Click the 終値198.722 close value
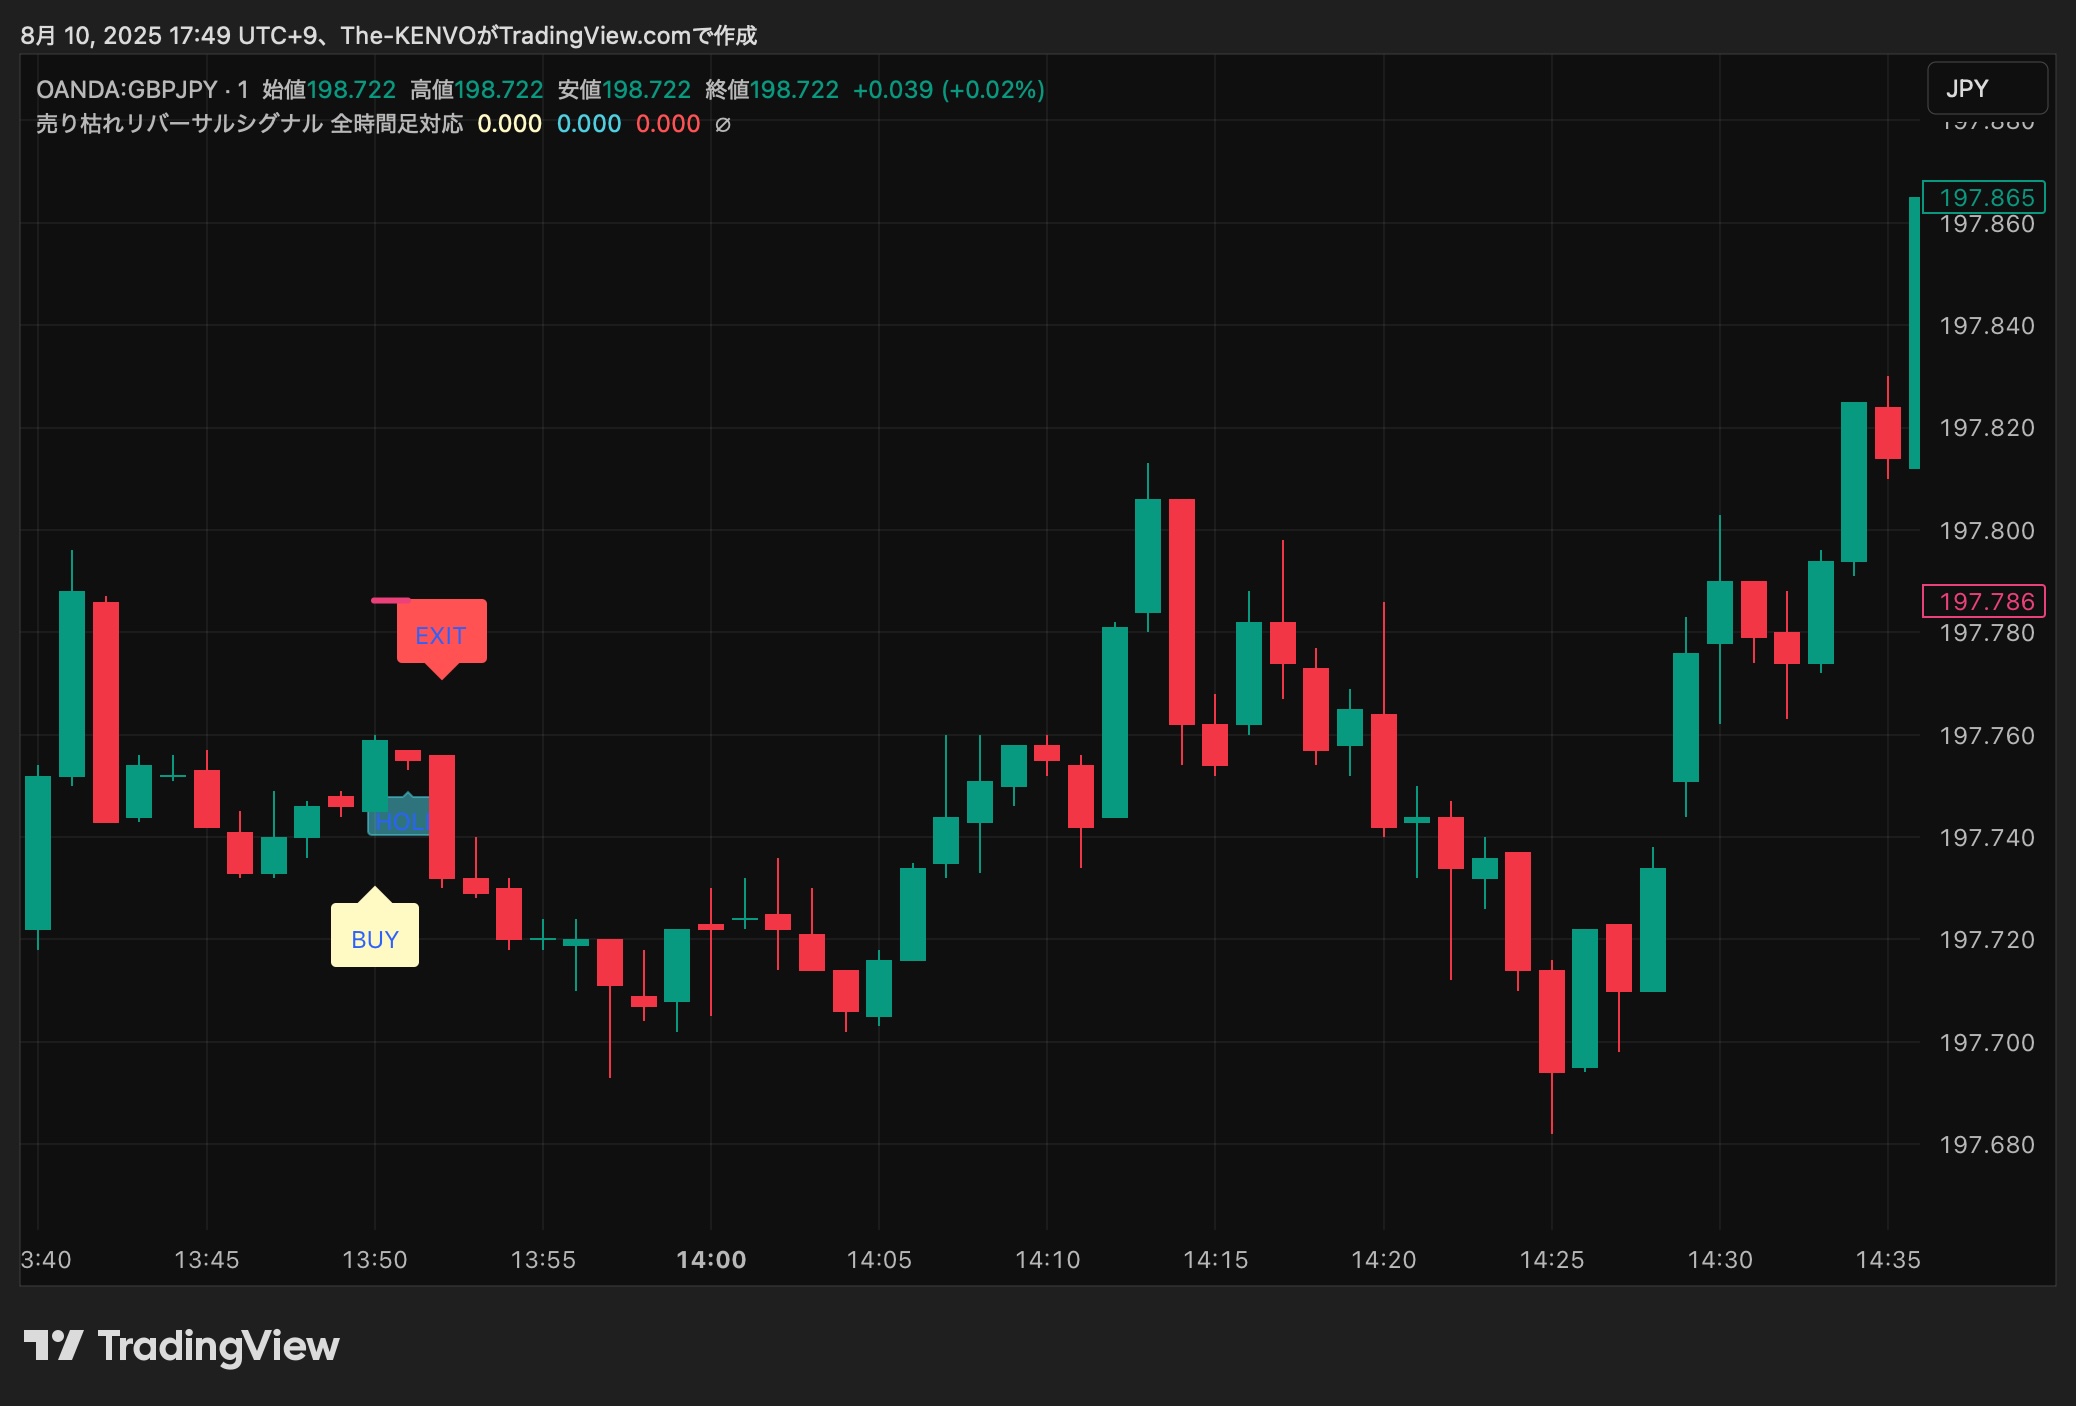 point(771,90)
